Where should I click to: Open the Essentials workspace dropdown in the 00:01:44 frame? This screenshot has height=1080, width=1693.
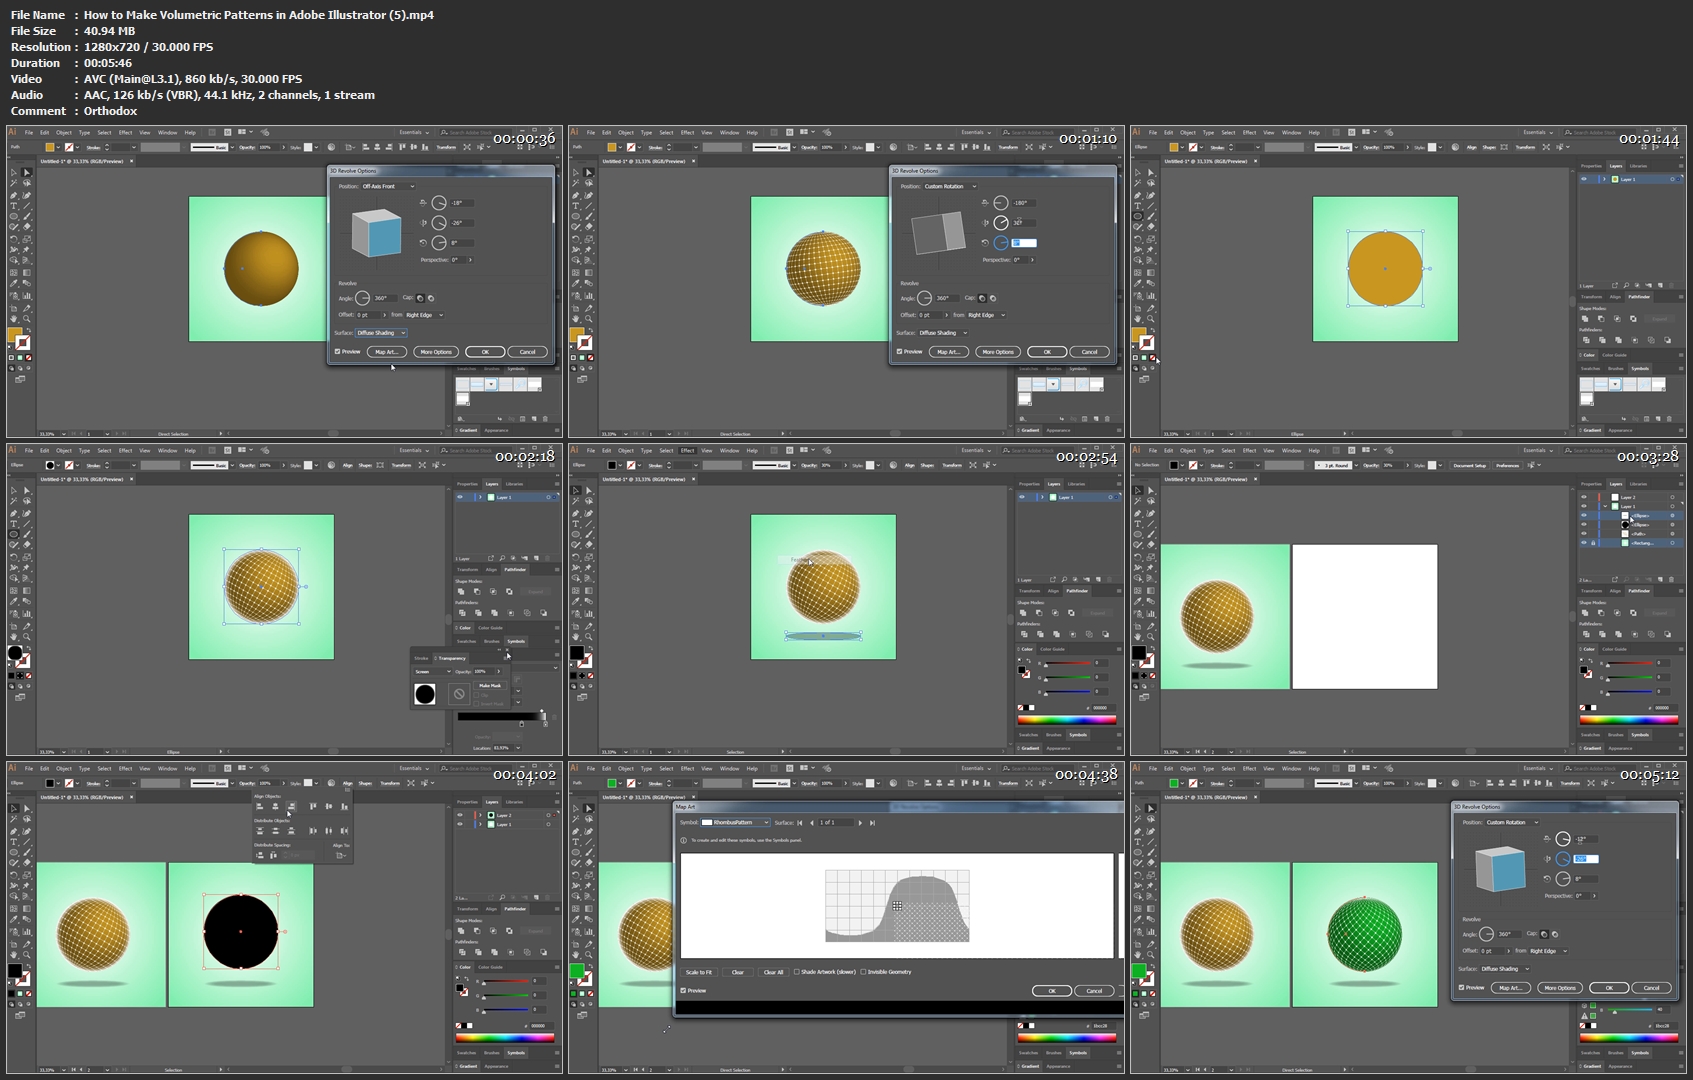tap(1536, 132)
